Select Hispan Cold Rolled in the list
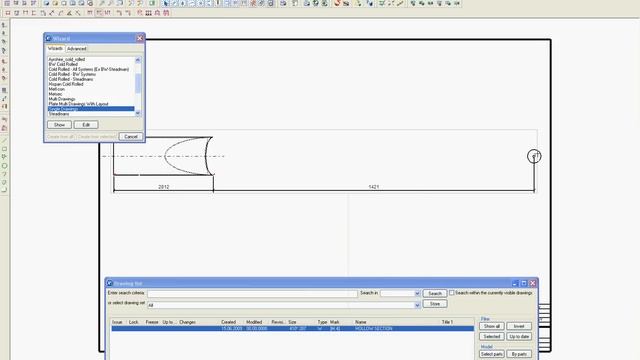The height and width of the screenshot is (360, 640). 66,84
